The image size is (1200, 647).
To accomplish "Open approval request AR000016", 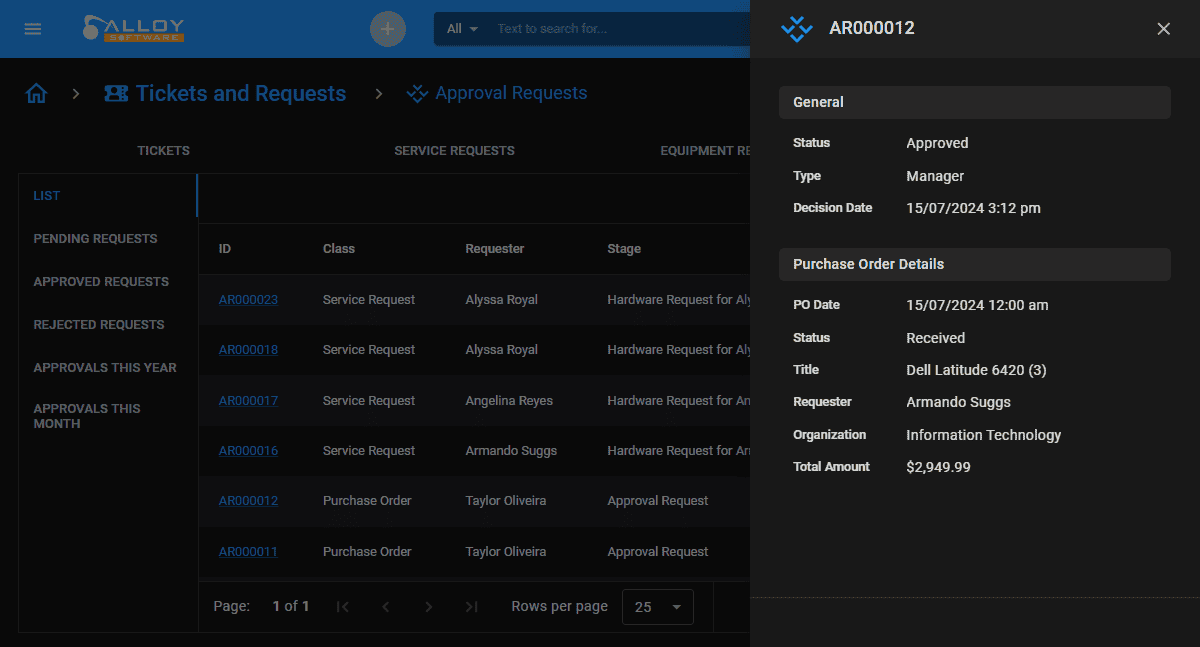I will point(248,451).
